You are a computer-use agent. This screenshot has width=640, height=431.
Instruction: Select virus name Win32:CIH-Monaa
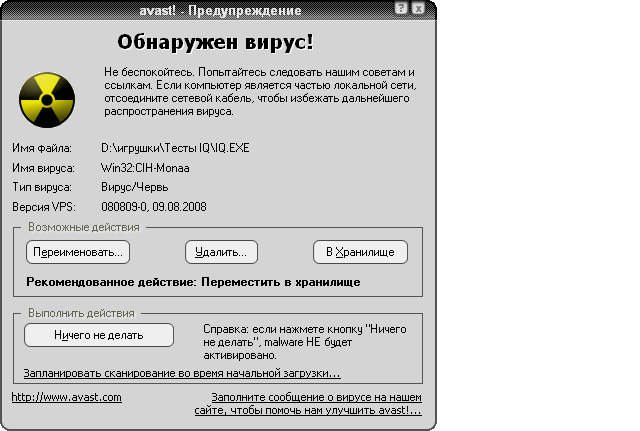pos(145,168)
